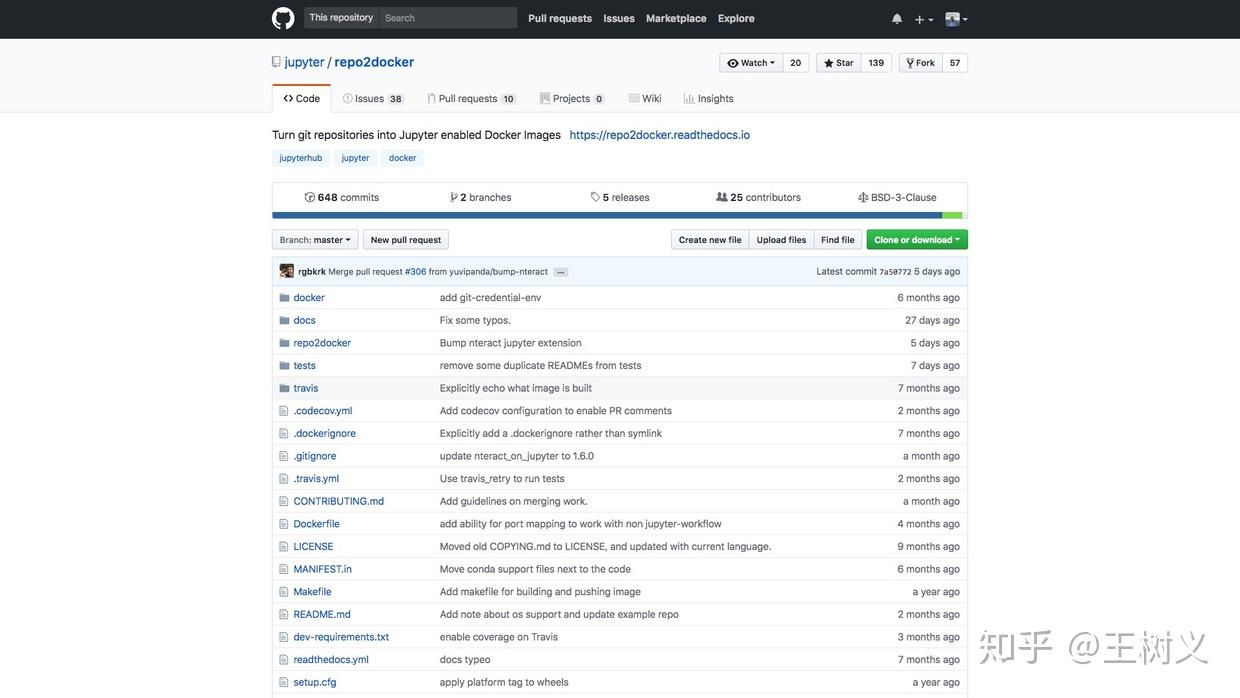The height and width of the screenshot is (698, 1240).
Task: Click the folder icon beside docker
Action: pos(284,298)
